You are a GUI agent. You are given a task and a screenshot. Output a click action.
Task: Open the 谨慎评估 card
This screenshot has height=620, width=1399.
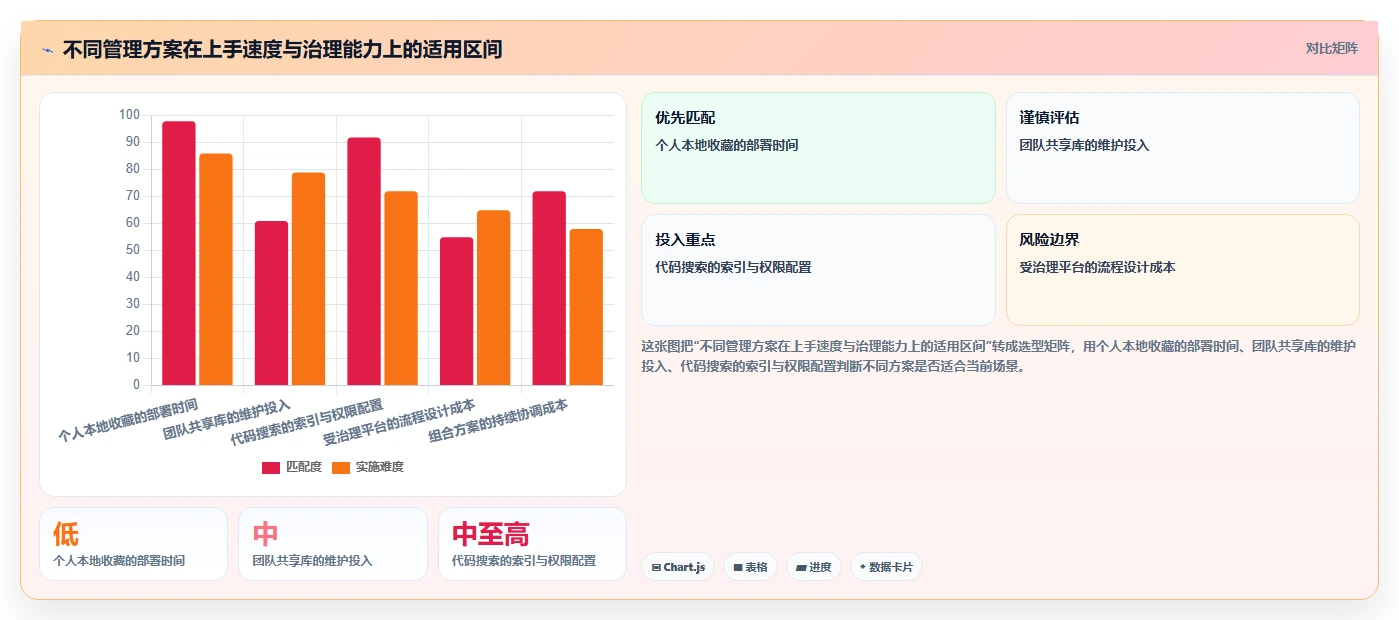[1182, 148]
